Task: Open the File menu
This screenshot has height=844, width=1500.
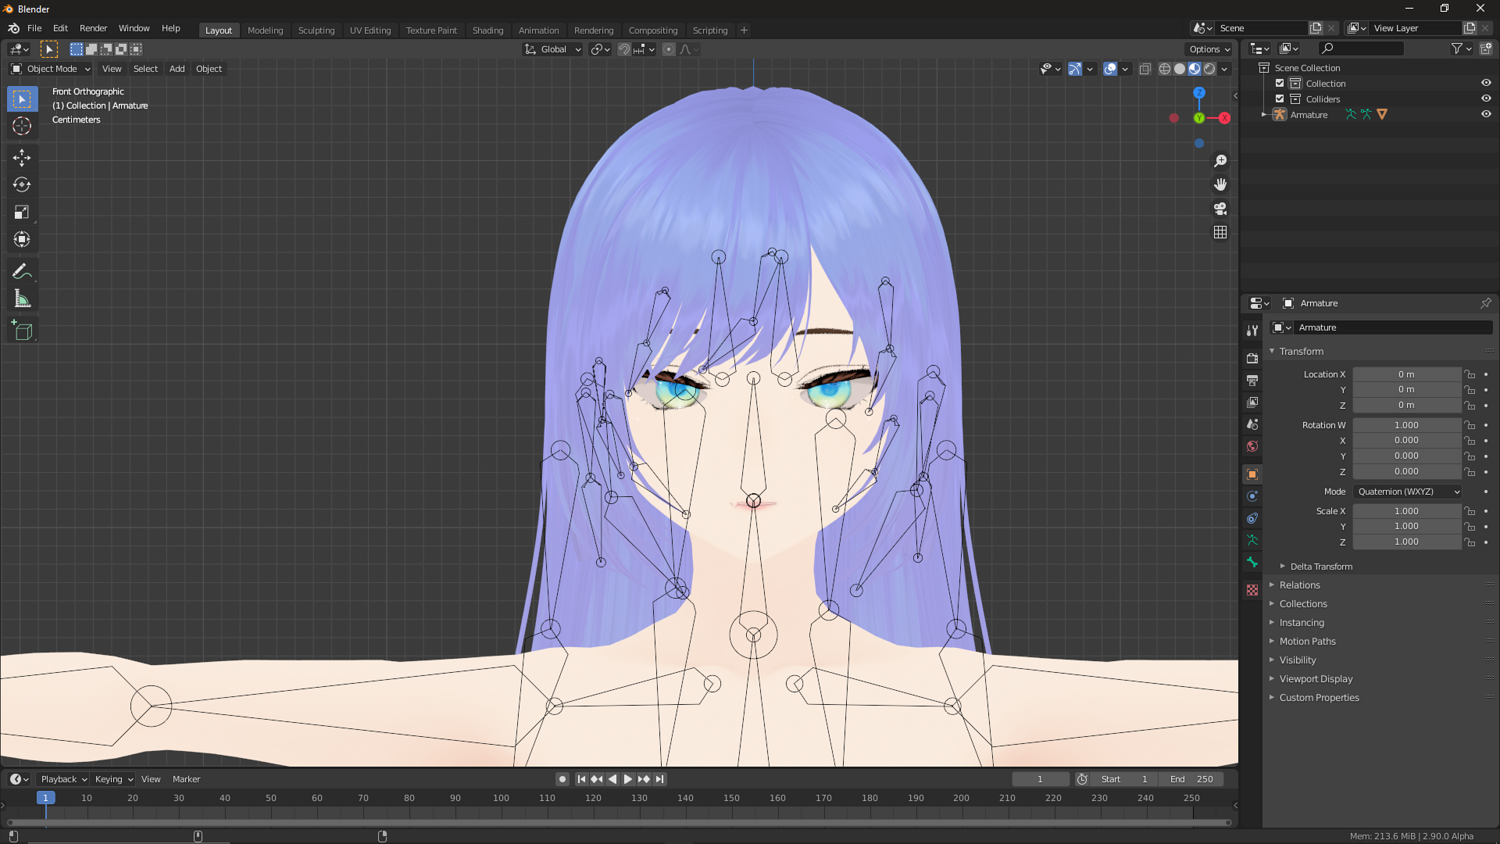Action: point(34,28)
